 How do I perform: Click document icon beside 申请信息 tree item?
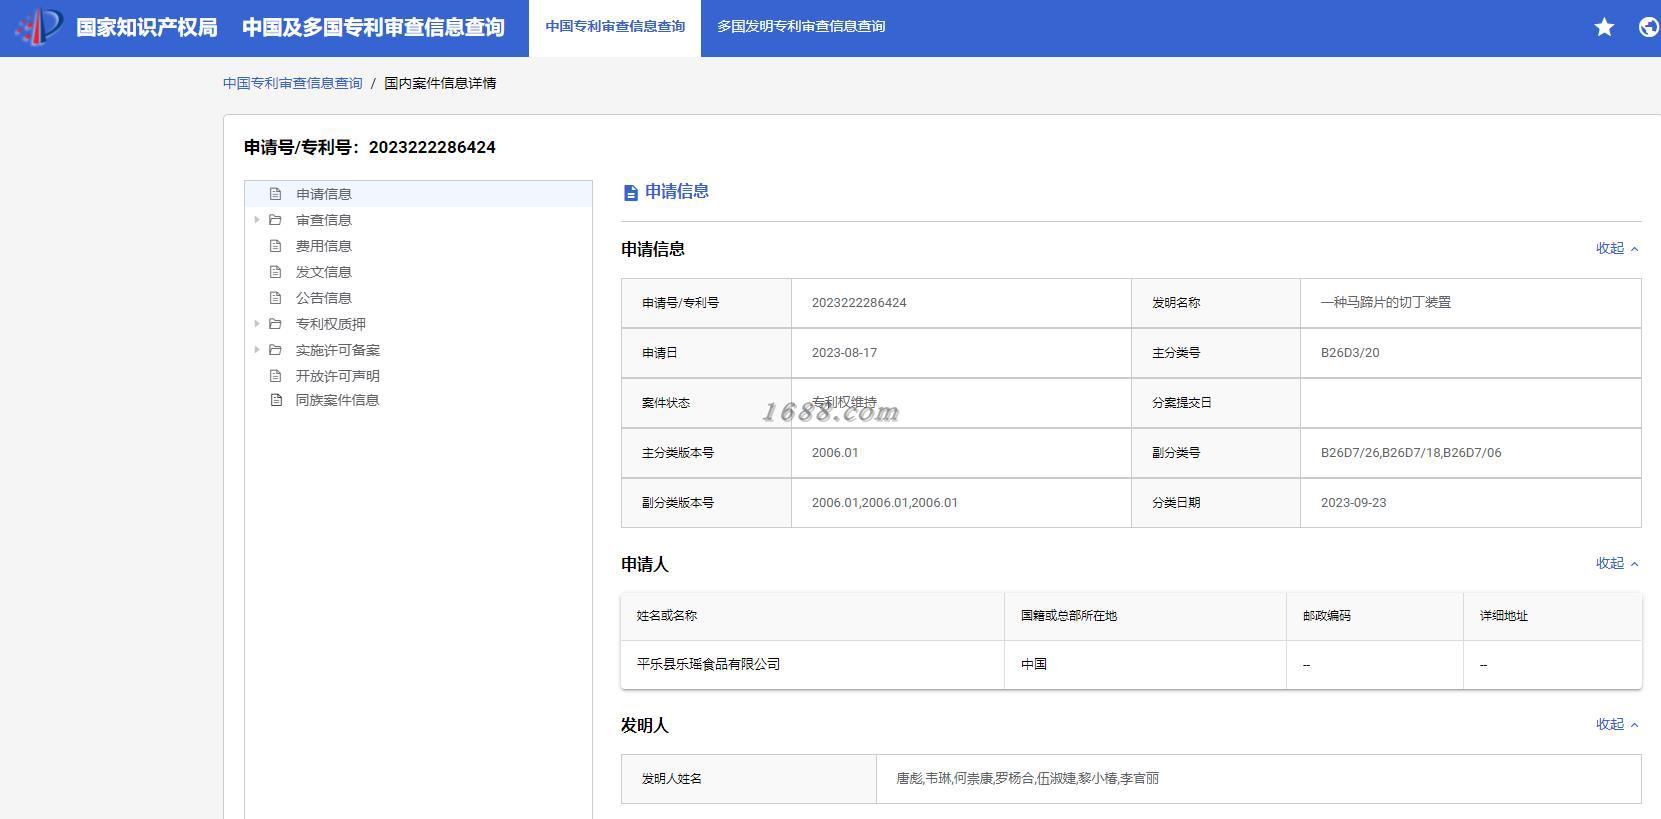click(x=275, y=194)
